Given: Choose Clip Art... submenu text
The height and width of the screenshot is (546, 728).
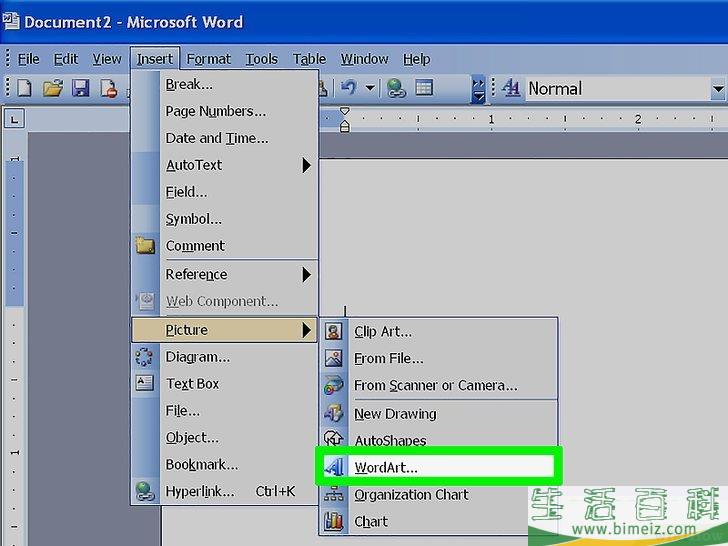Looking at the screenshot, I should [383, 332].
